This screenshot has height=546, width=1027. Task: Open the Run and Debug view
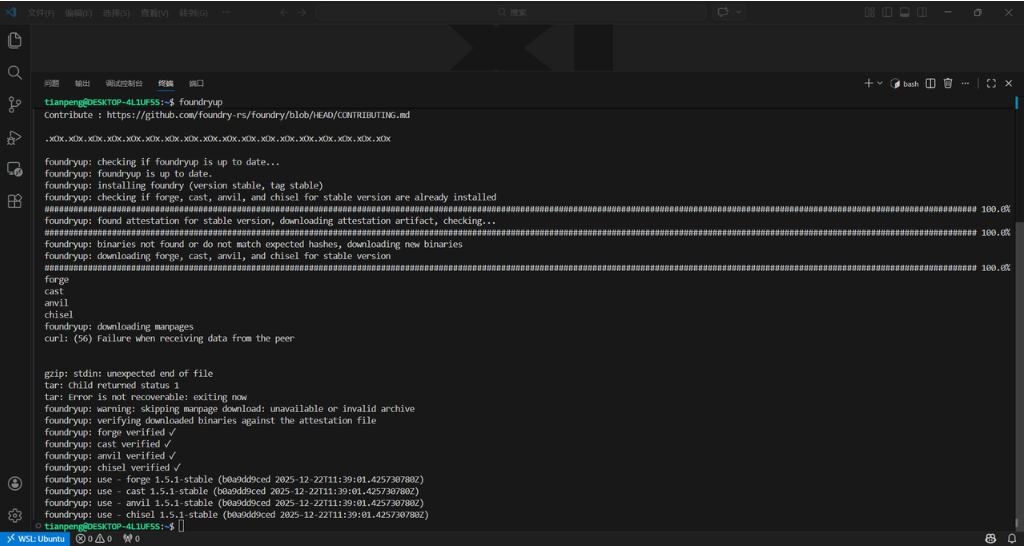point(14,137)
